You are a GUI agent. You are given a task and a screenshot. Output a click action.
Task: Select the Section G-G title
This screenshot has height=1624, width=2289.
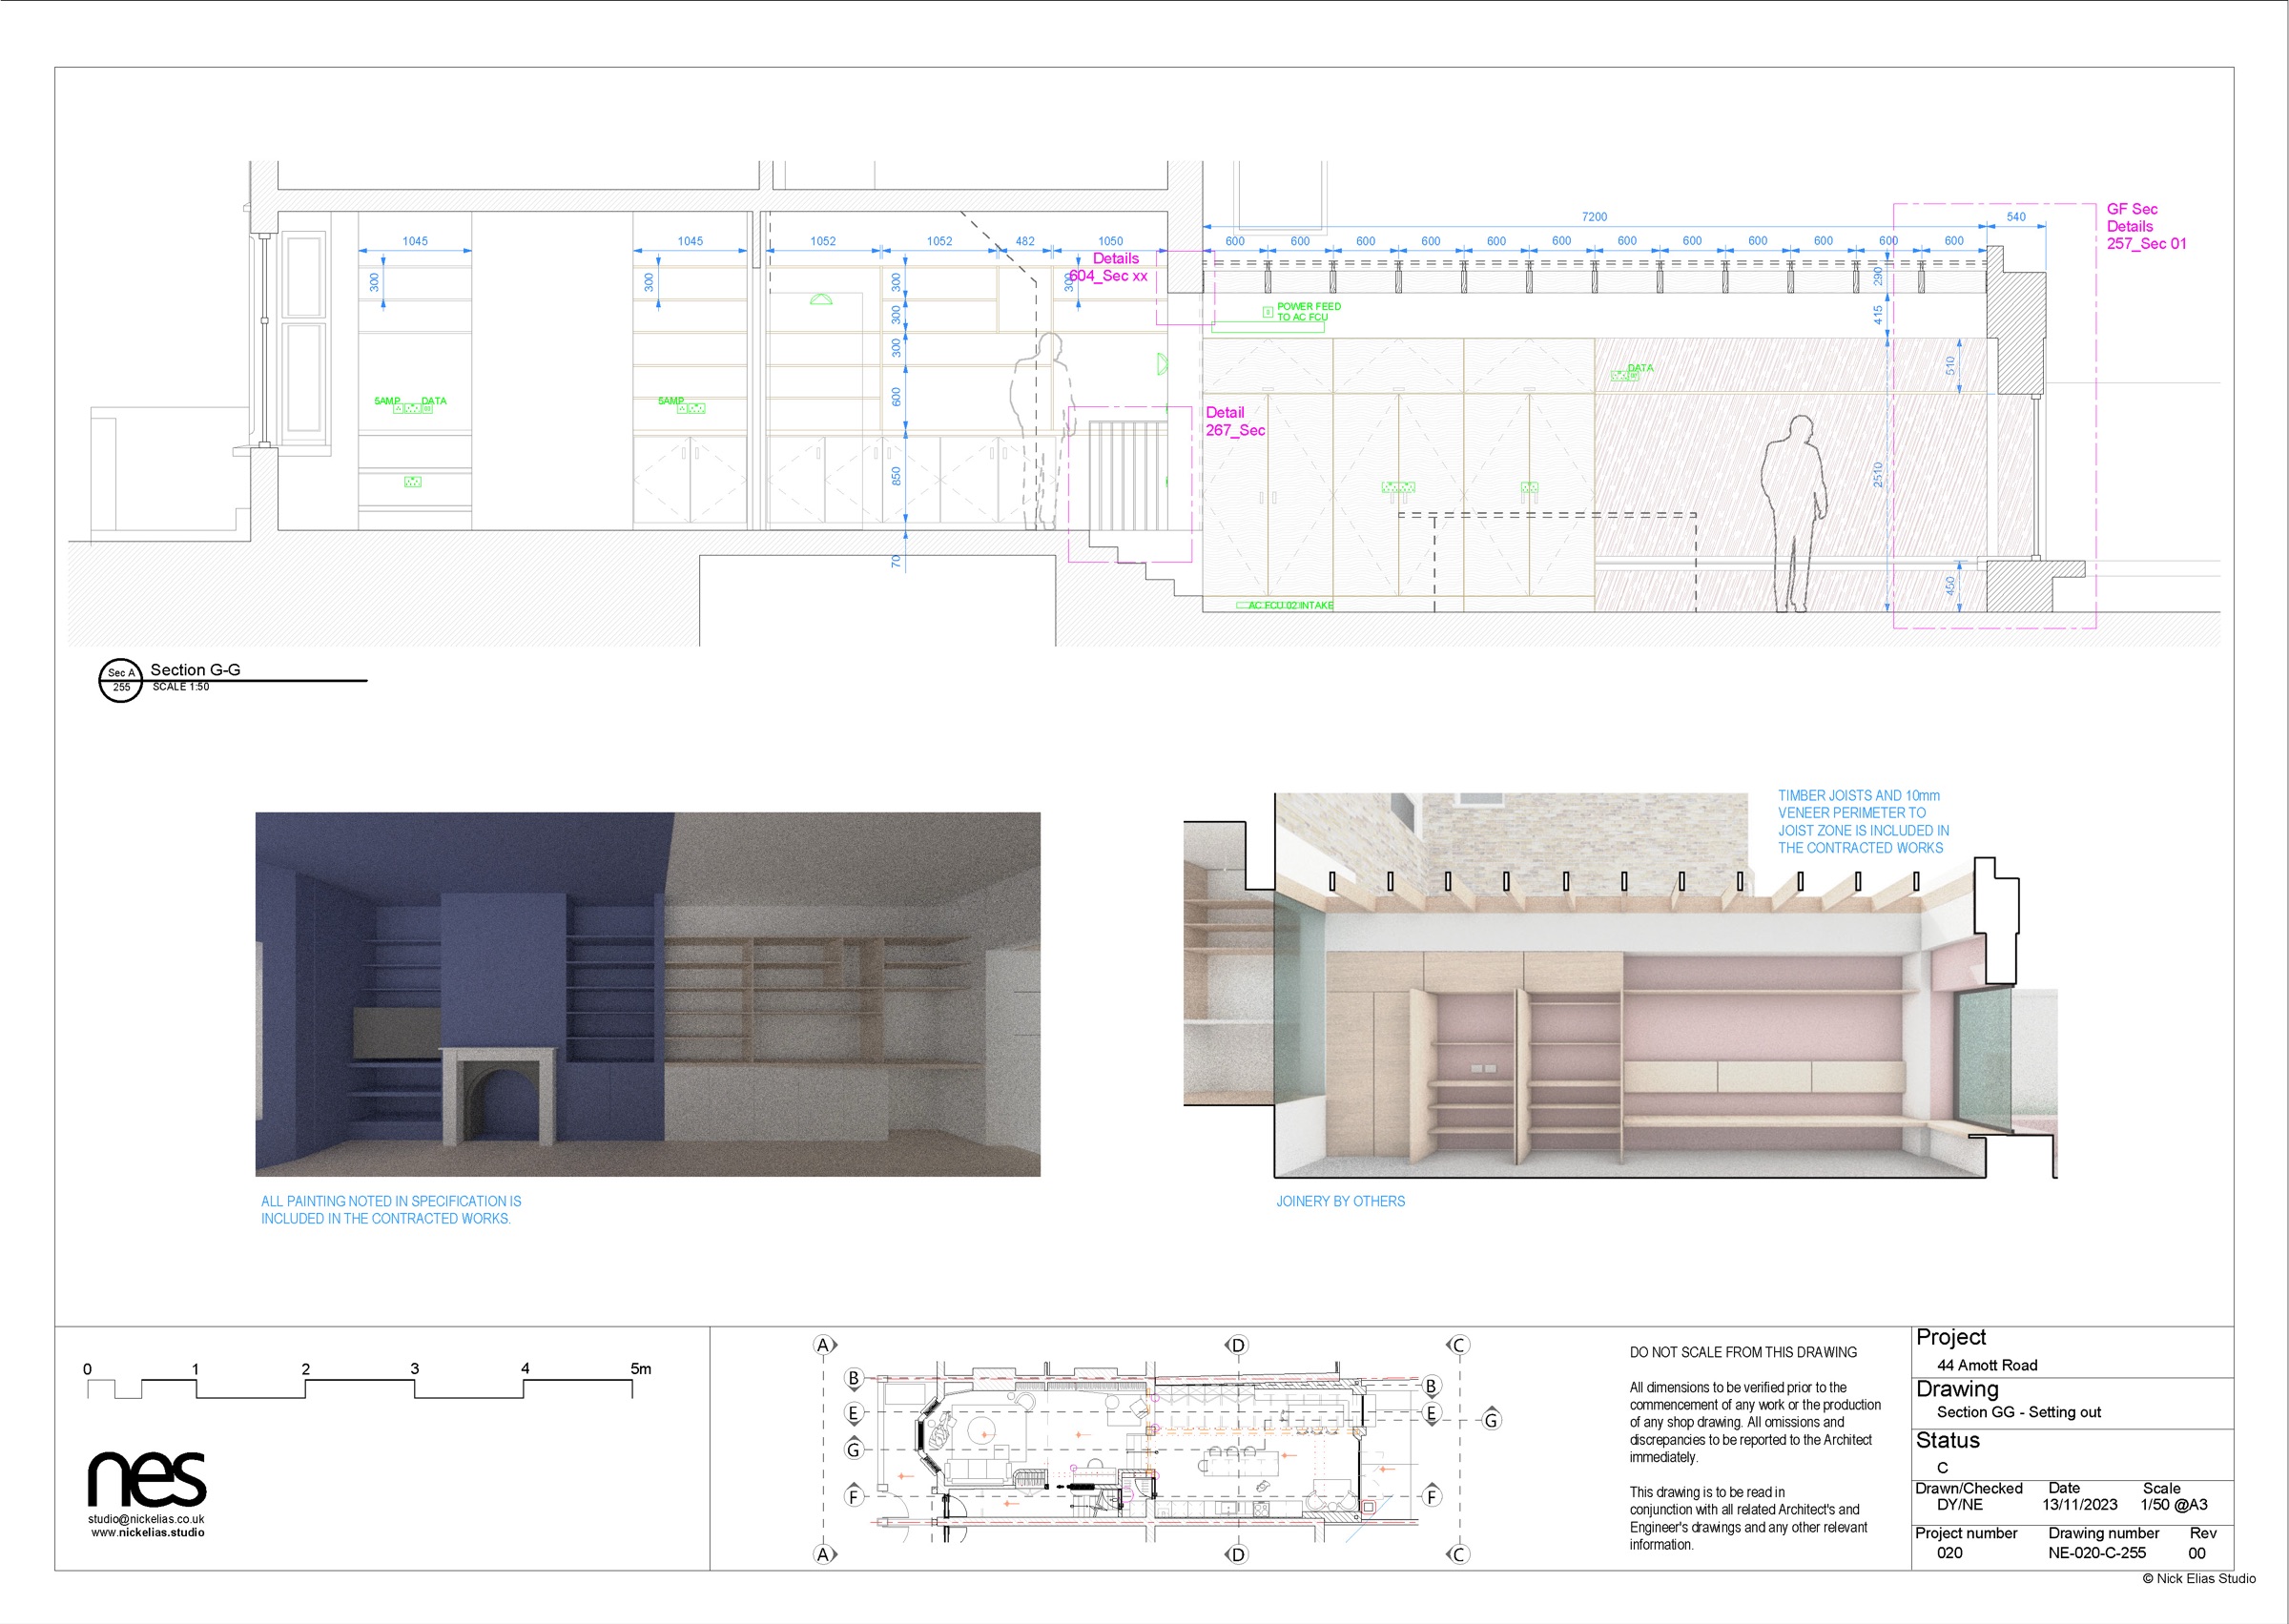[x=195, y=670]
